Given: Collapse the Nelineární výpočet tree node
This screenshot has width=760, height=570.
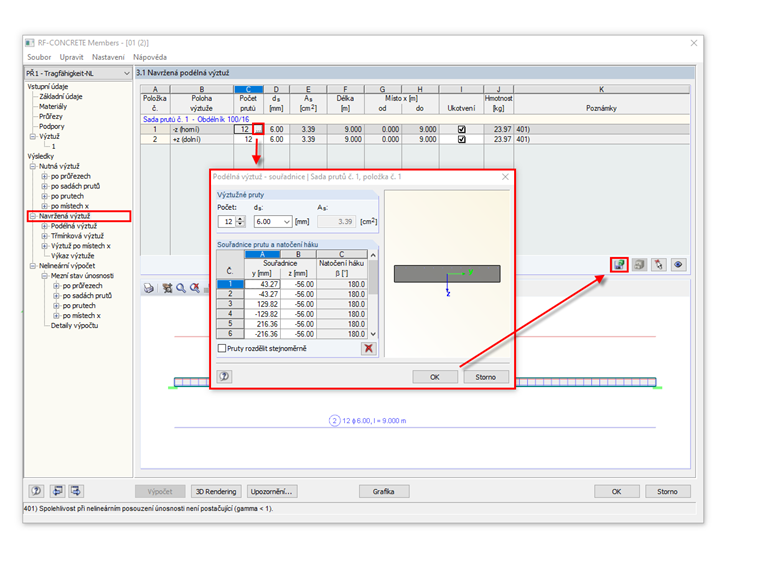Looking at the screenshot, I should pyautogui.click(x=33, y=266).
